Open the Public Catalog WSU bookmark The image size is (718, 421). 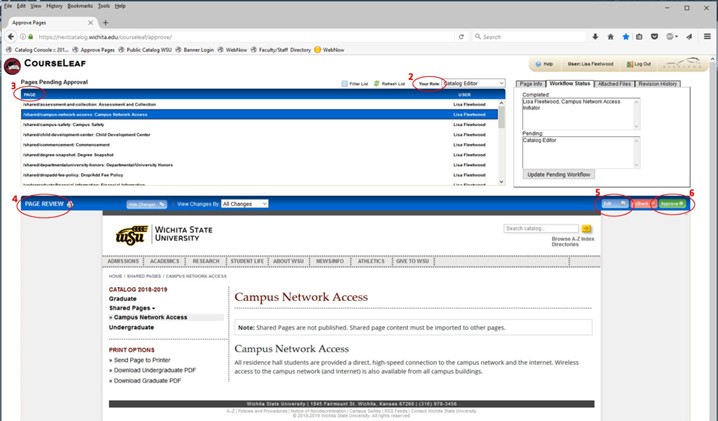(145, 50)
